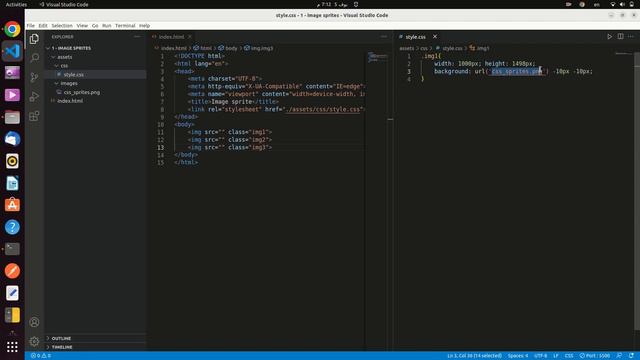
Task: Open more actions for style.css editor group
Action: click(x=631, y=37)
